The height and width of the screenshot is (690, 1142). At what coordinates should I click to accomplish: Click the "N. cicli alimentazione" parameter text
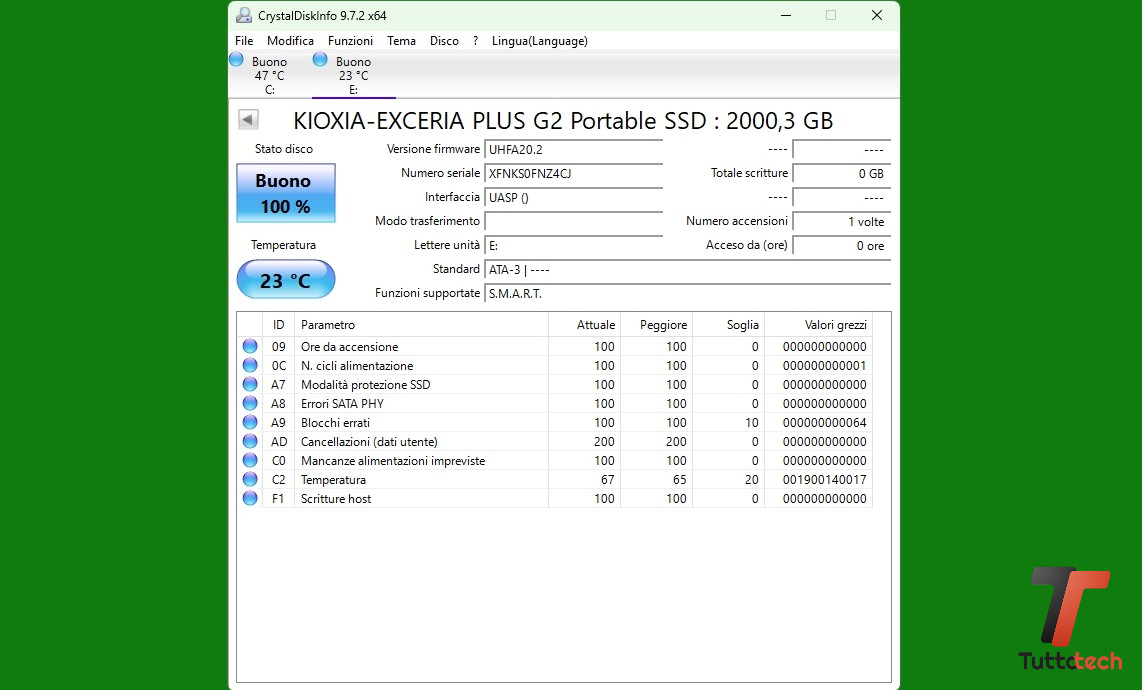357,366
